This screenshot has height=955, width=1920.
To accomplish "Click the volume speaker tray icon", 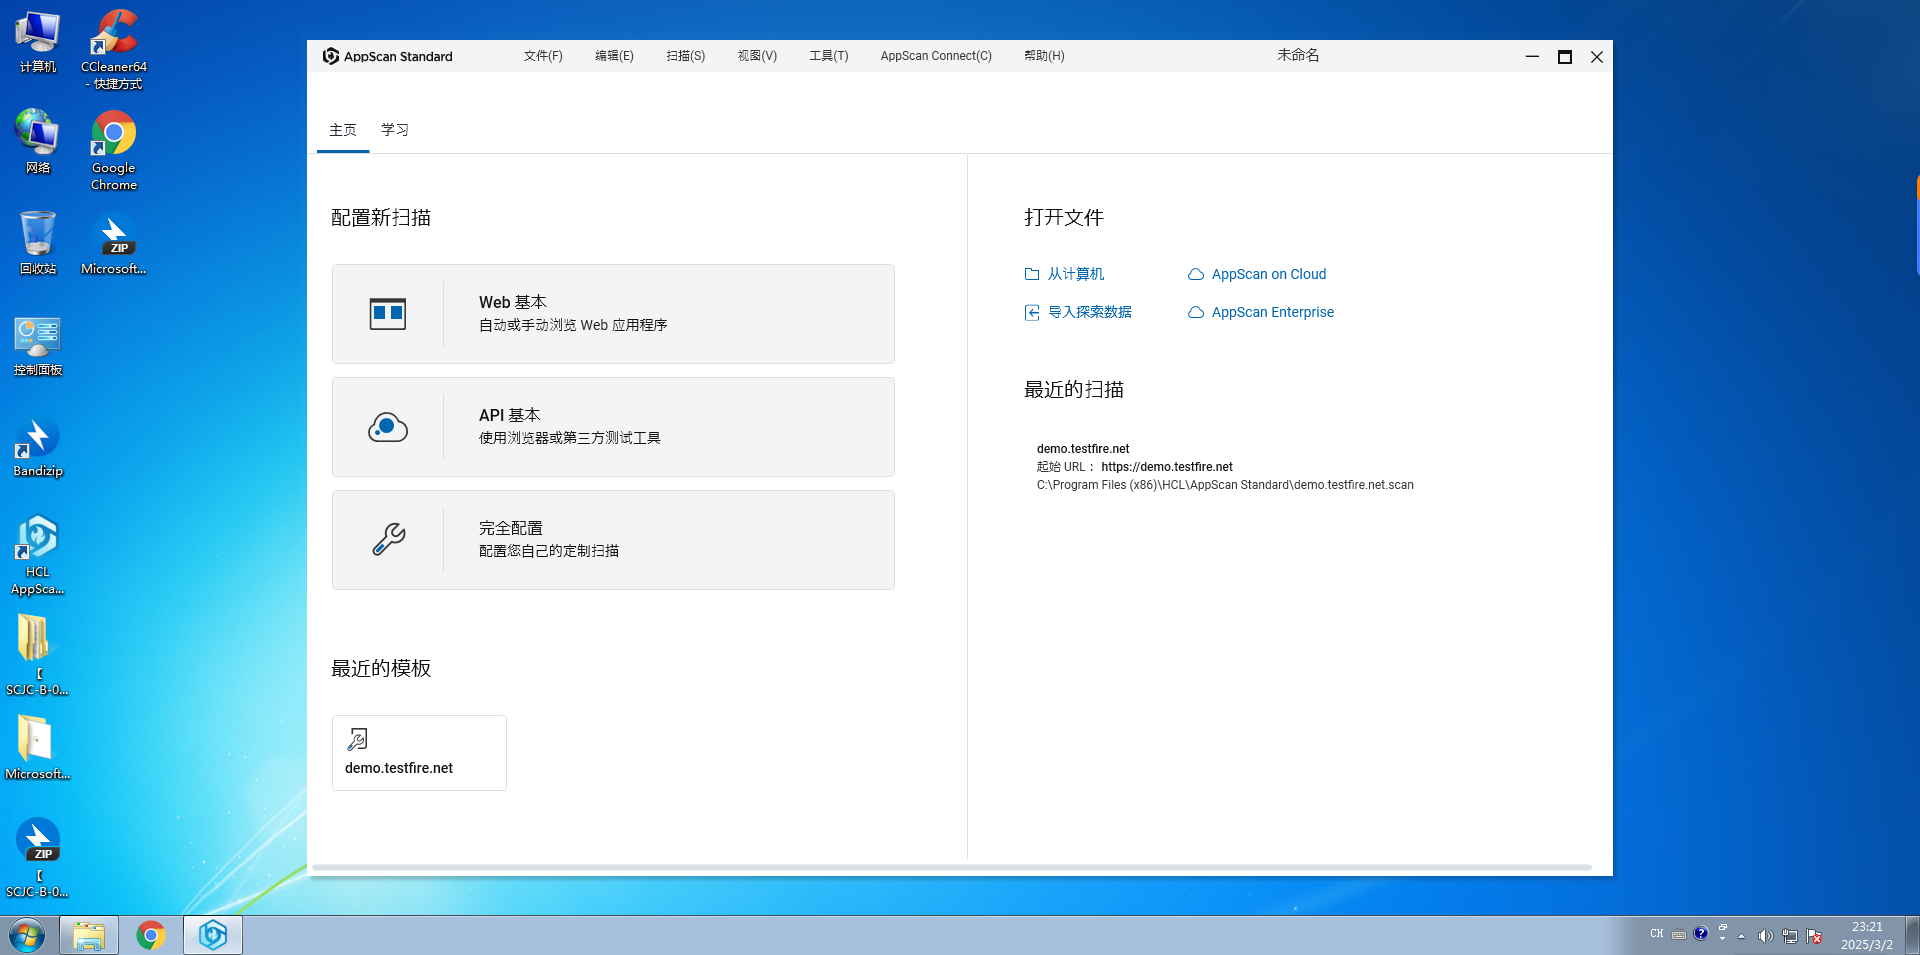I will 1765,936.
